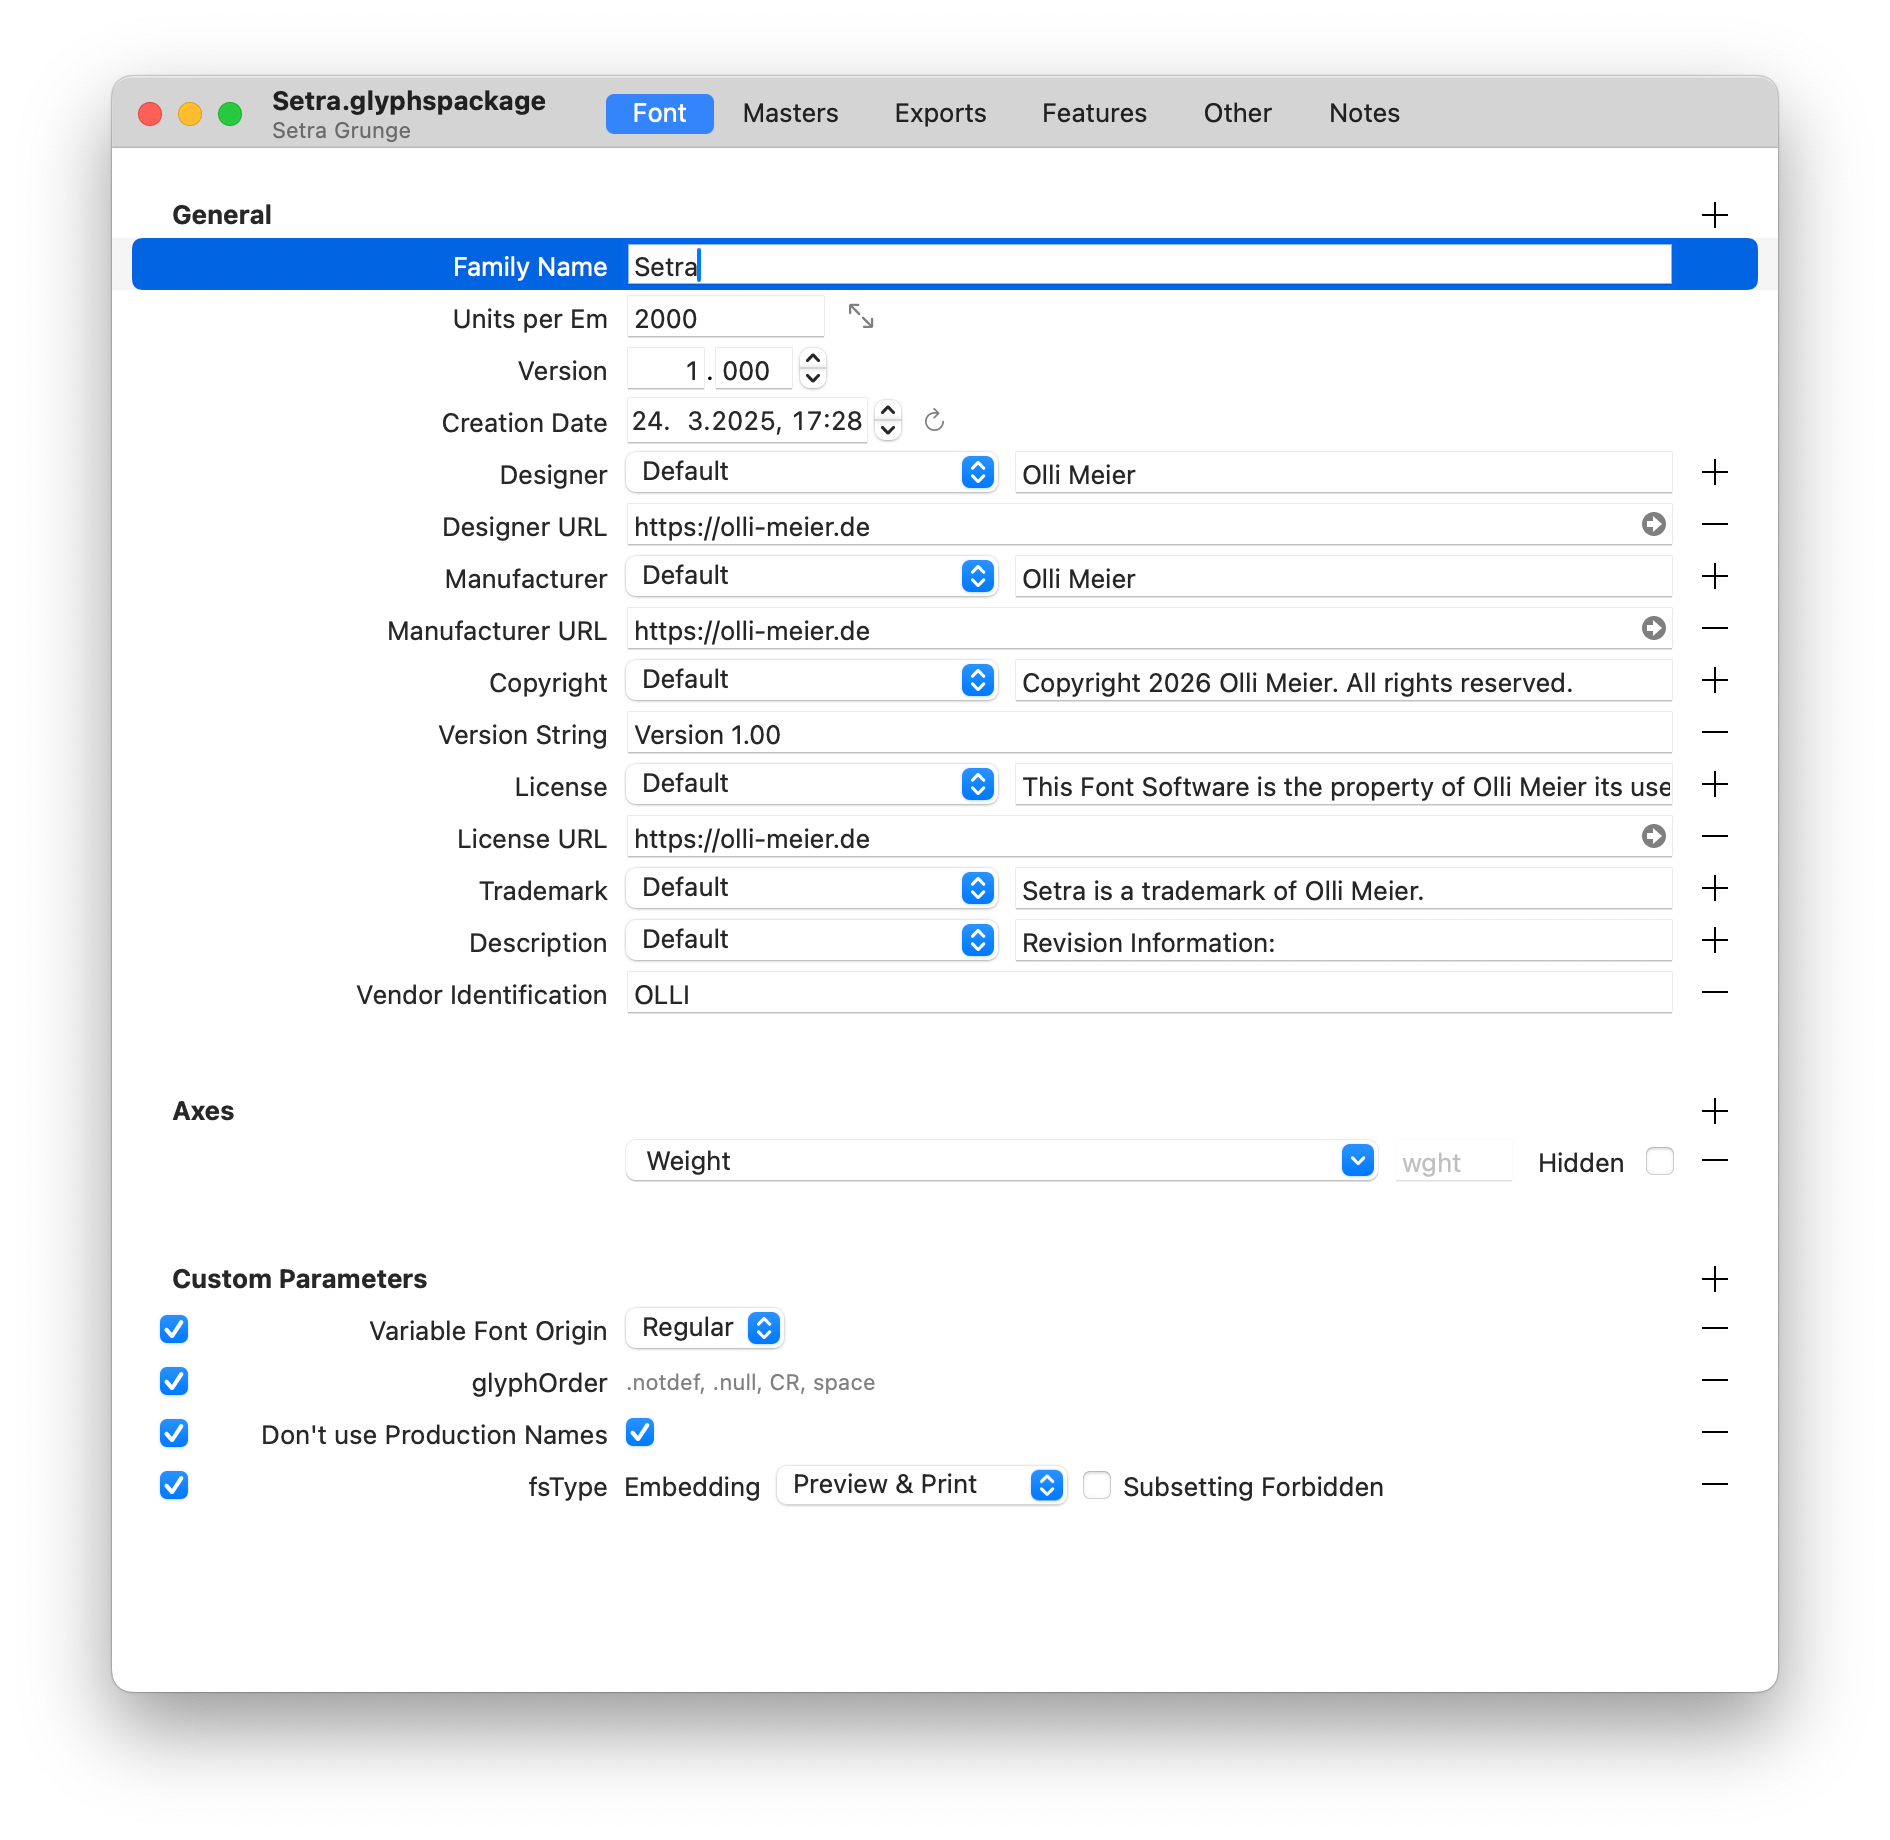Click the refresh icon beside Creation Date
Screen dimensions: 1890x1840
pyautogui.click(x=934, y=421)
